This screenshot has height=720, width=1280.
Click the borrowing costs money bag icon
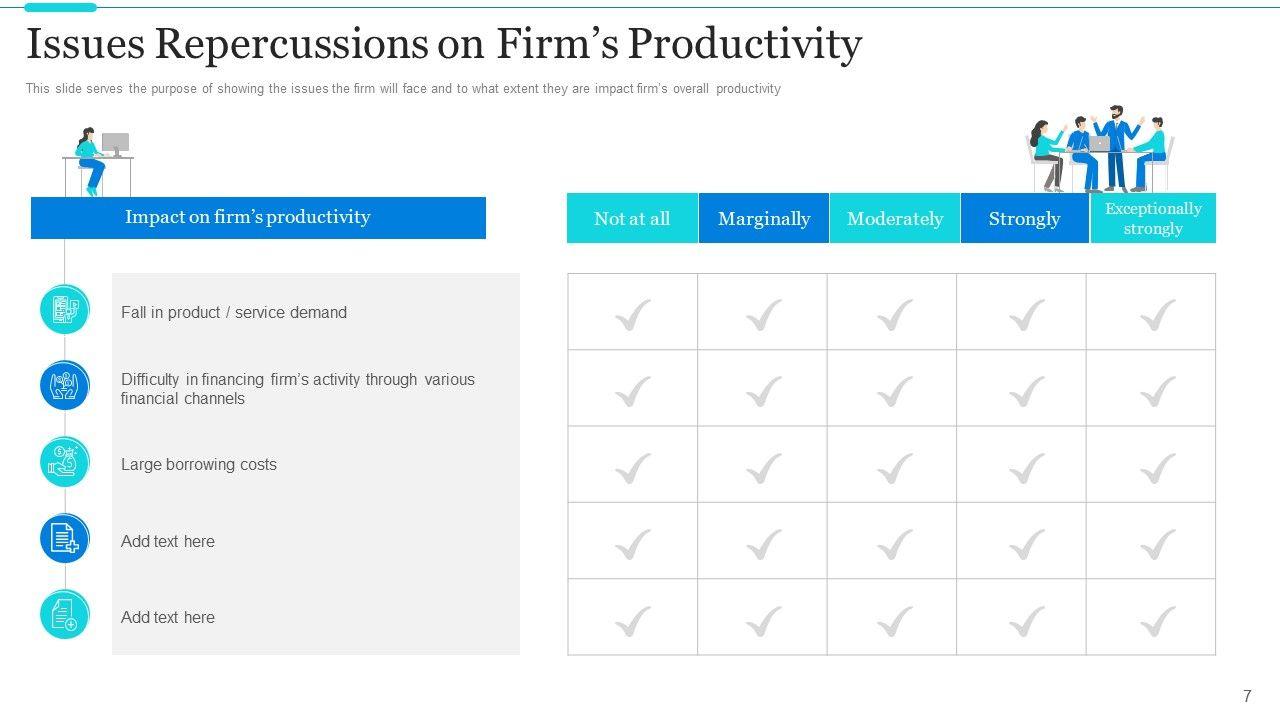coord(65,463)
